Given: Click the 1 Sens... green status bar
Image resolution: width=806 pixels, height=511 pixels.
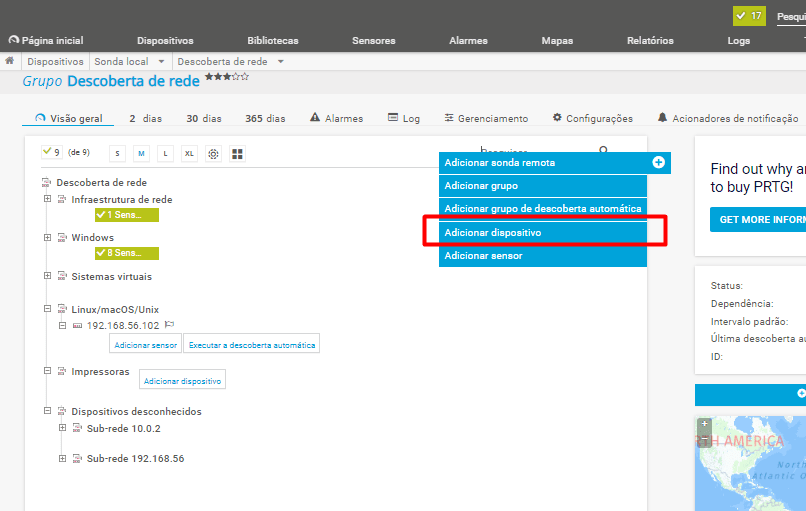Looking at the screenshot, I should tap(126, 215).
